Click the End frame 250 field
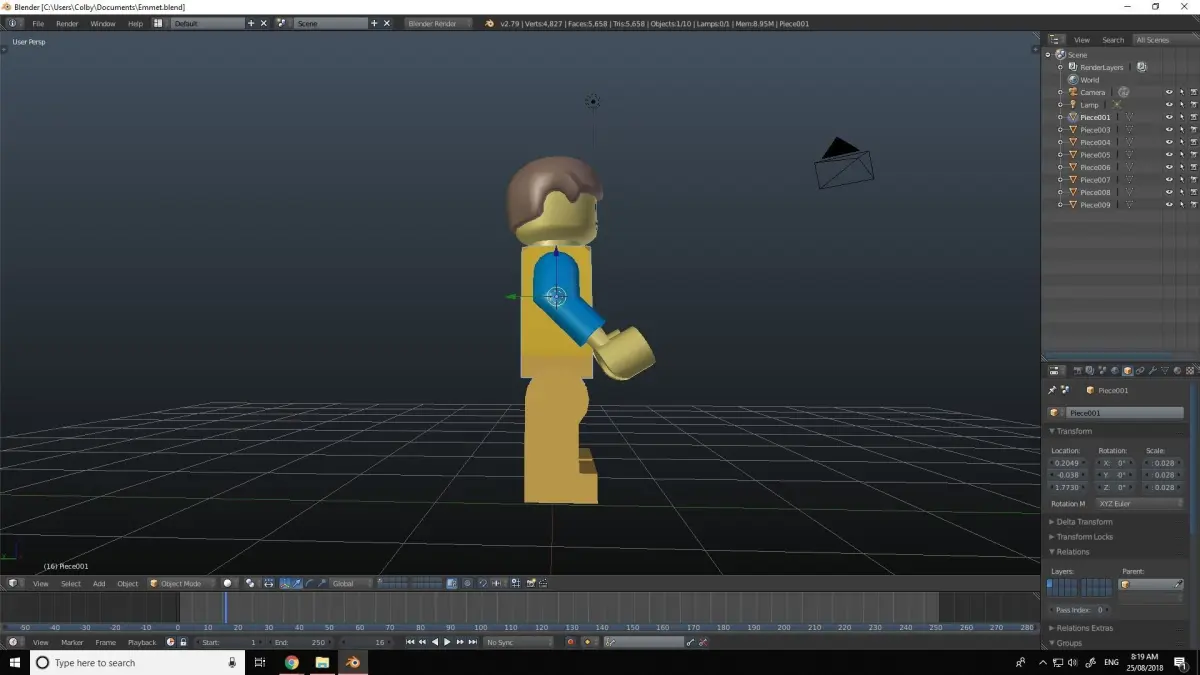The image size is (1200, 675). 303,642
